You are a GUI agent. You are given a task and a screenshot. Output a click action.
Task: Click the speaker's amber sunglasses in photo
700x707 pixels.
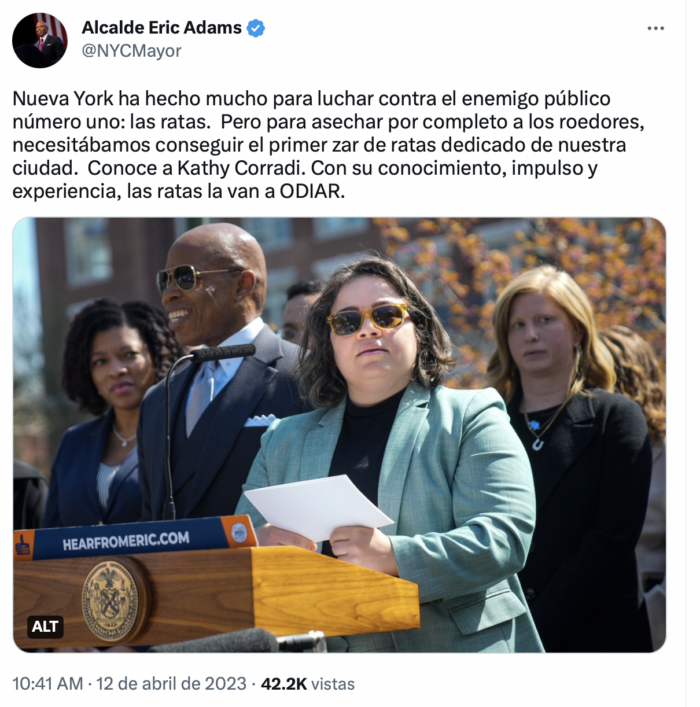pos(368,320)
